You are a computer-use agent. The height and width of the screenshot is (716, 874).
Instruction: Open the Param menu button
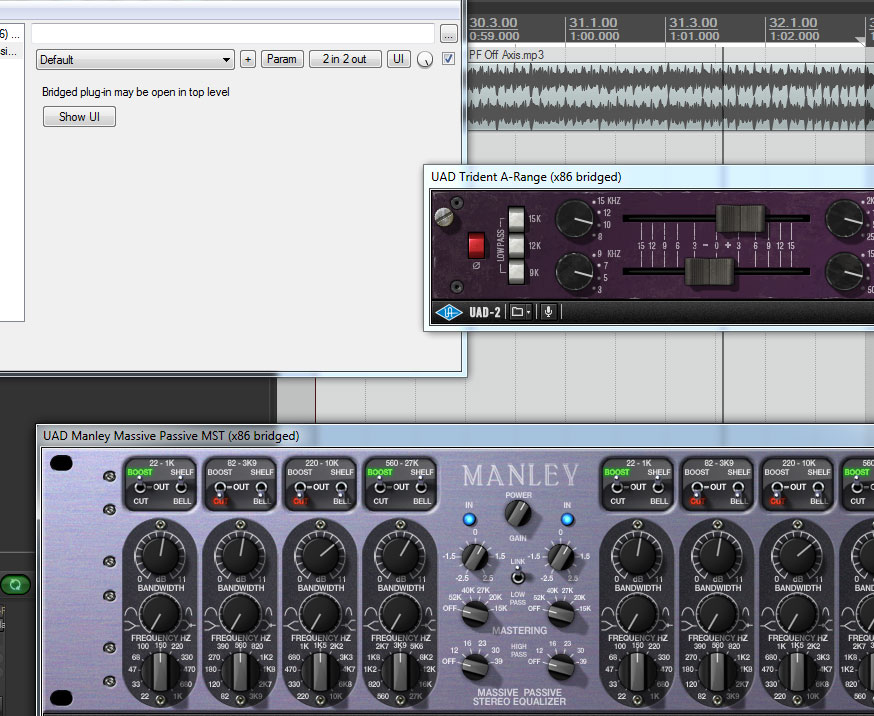pyautogui.click(x=282, y=59)
